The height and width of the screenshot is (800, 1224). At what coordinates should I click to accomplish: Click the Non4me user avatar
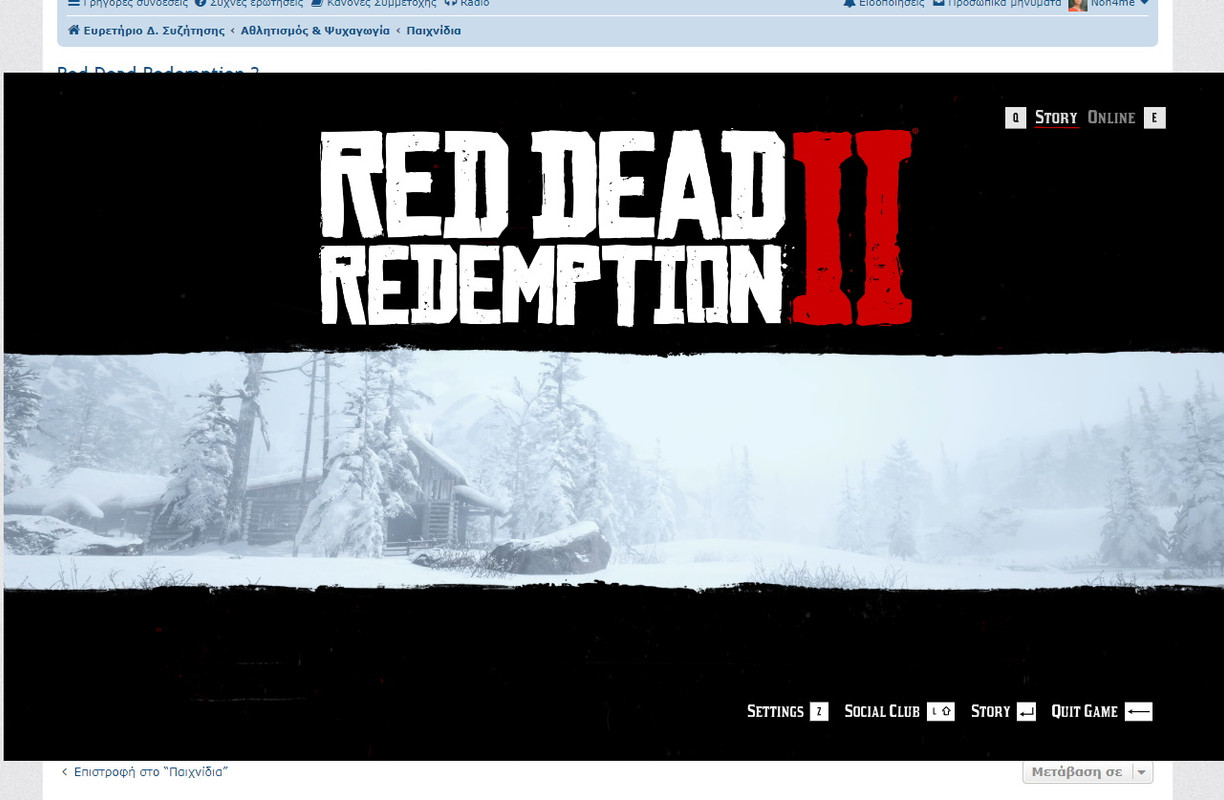1077,4
